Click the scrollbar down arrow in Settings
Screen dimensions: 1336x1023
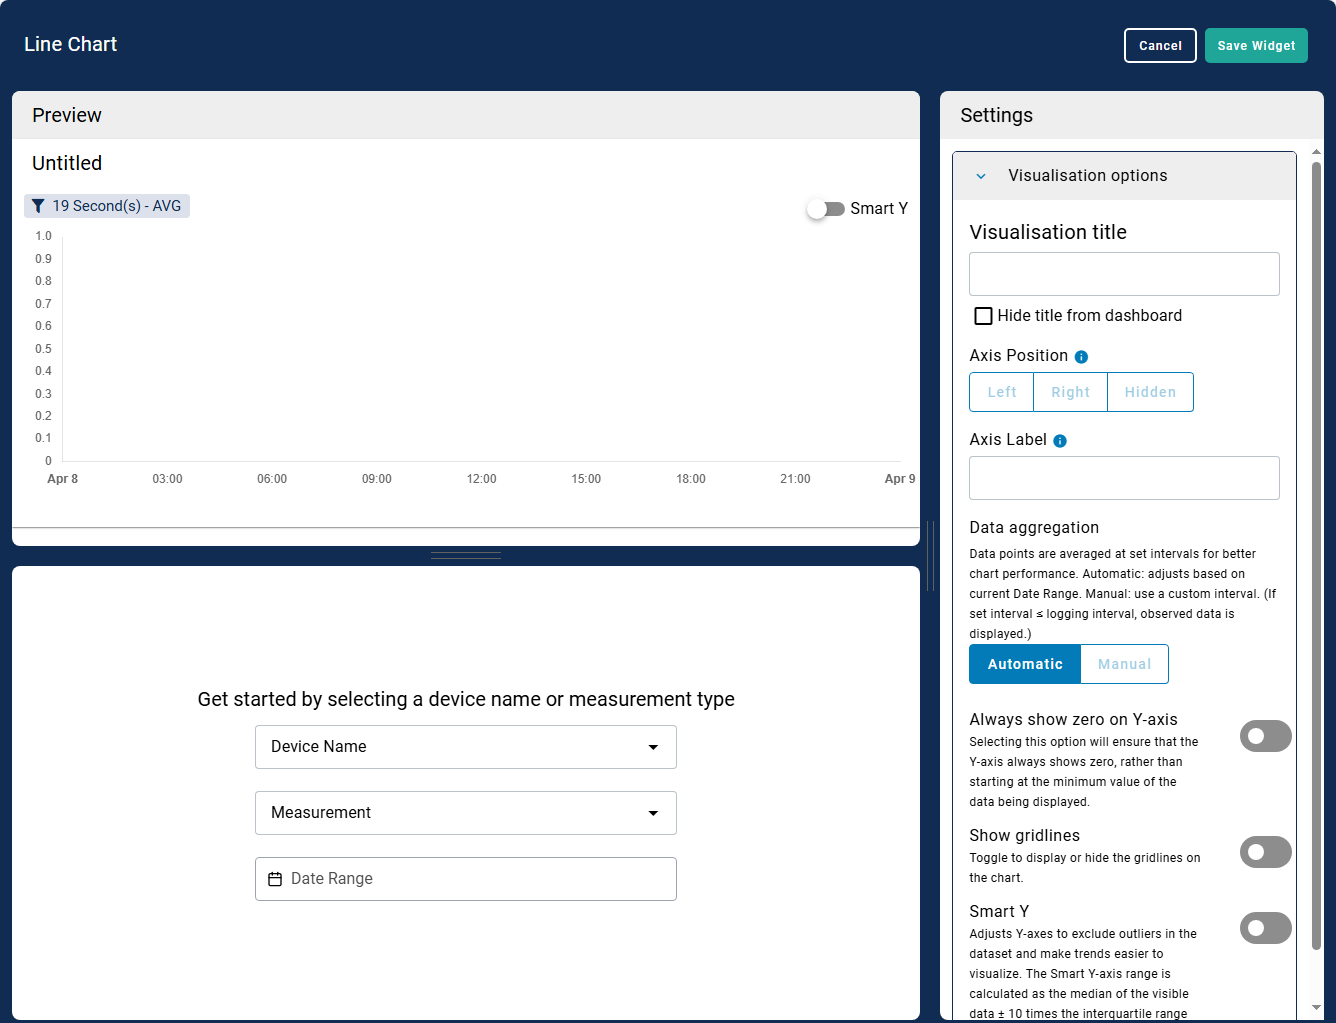click(1316, 1007)
